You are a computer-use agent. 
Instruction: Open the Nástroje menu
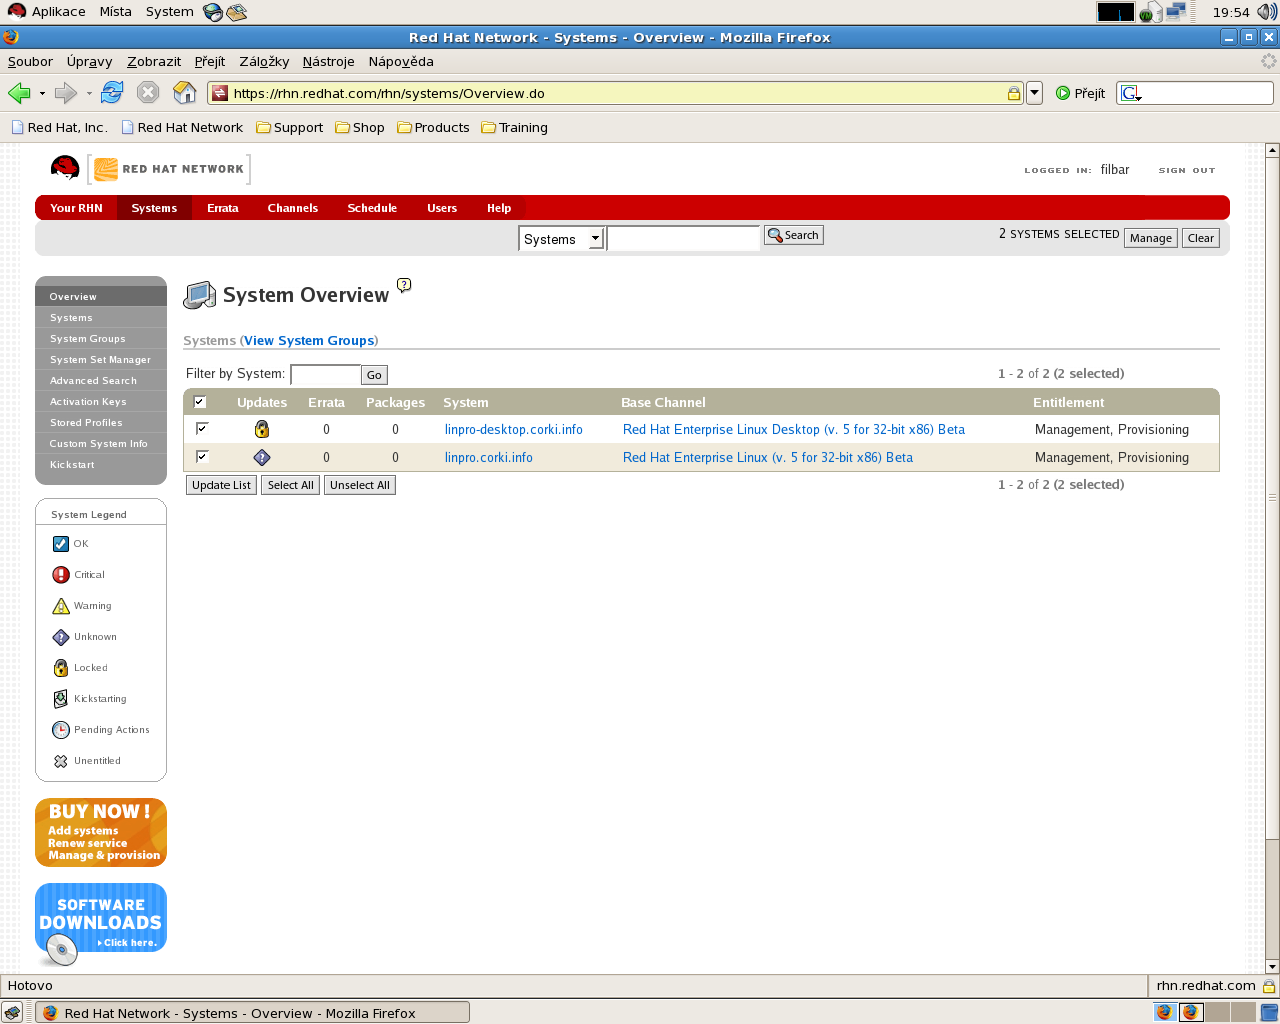point(328,61)
